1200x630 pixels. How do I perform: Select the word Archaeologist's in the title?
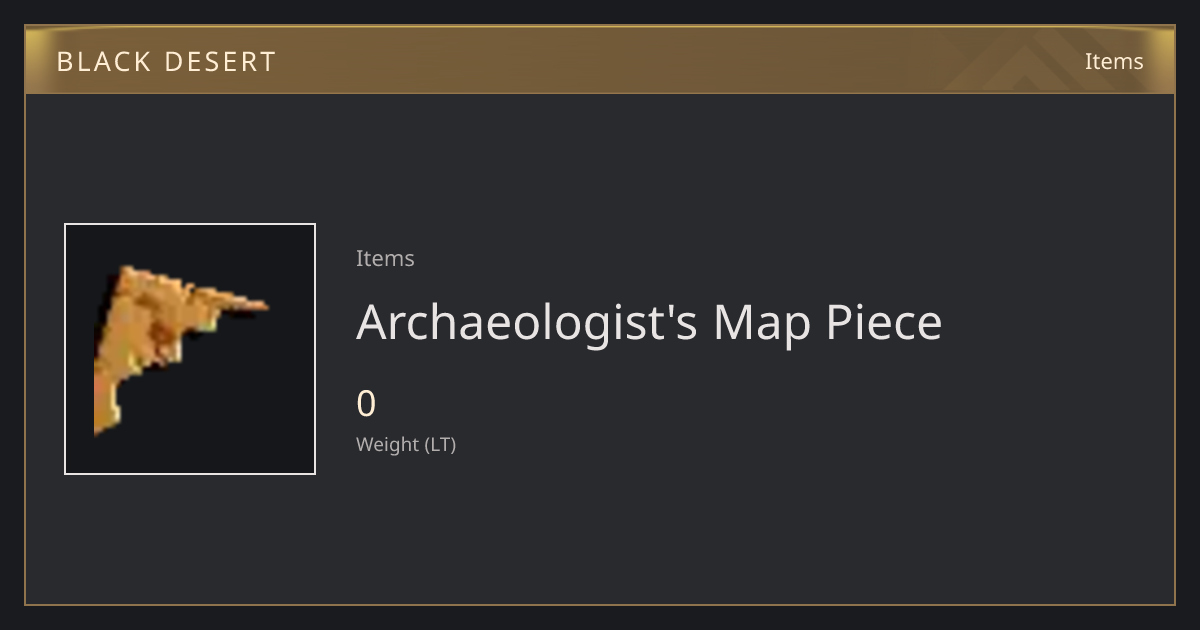click(x=527, y=323)
